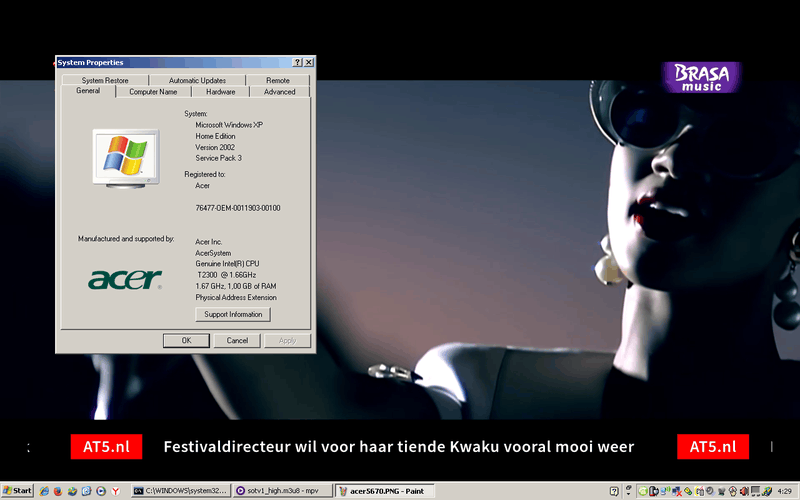Click the product ID 76477-OEM-0011903-00100

coord(238,208)
